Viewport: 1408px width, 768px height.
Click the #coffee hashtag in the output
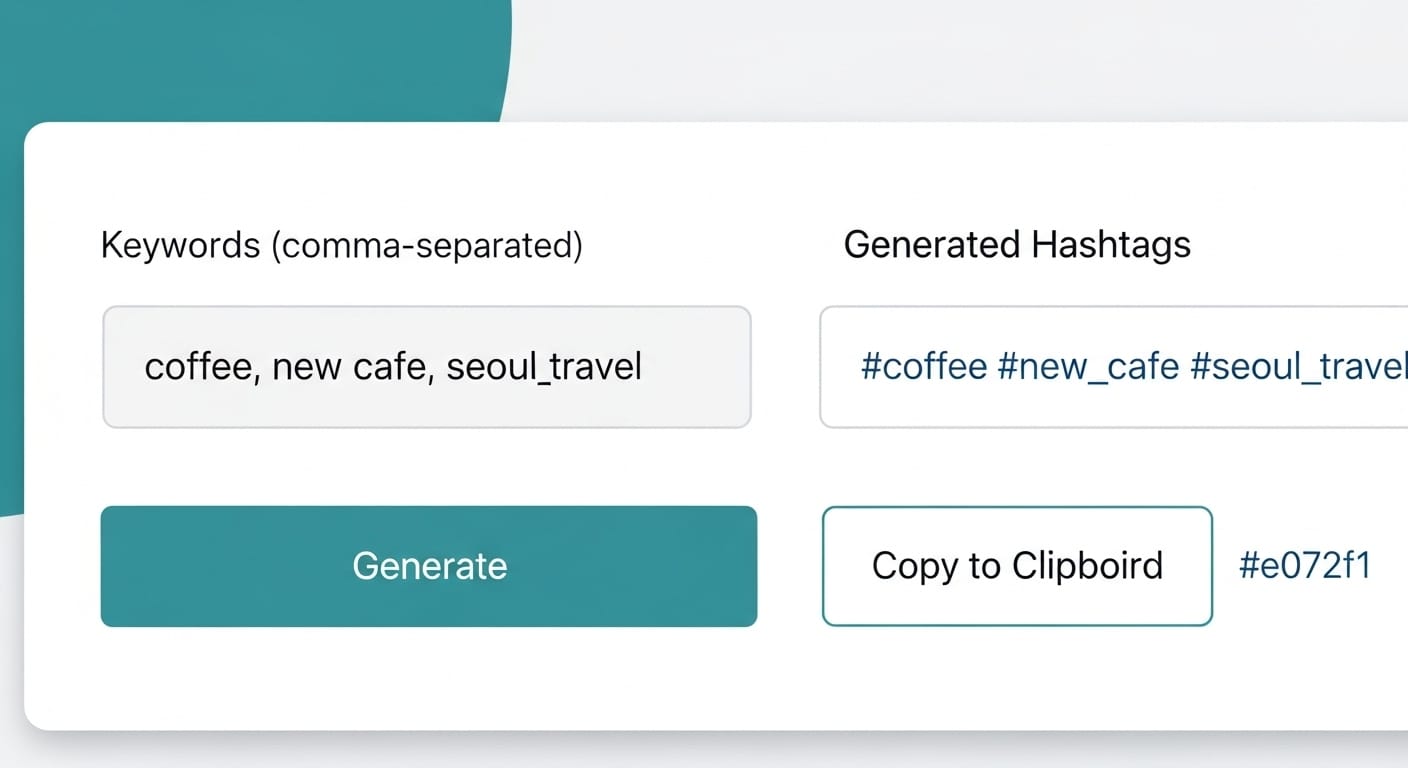pos(924,367)
